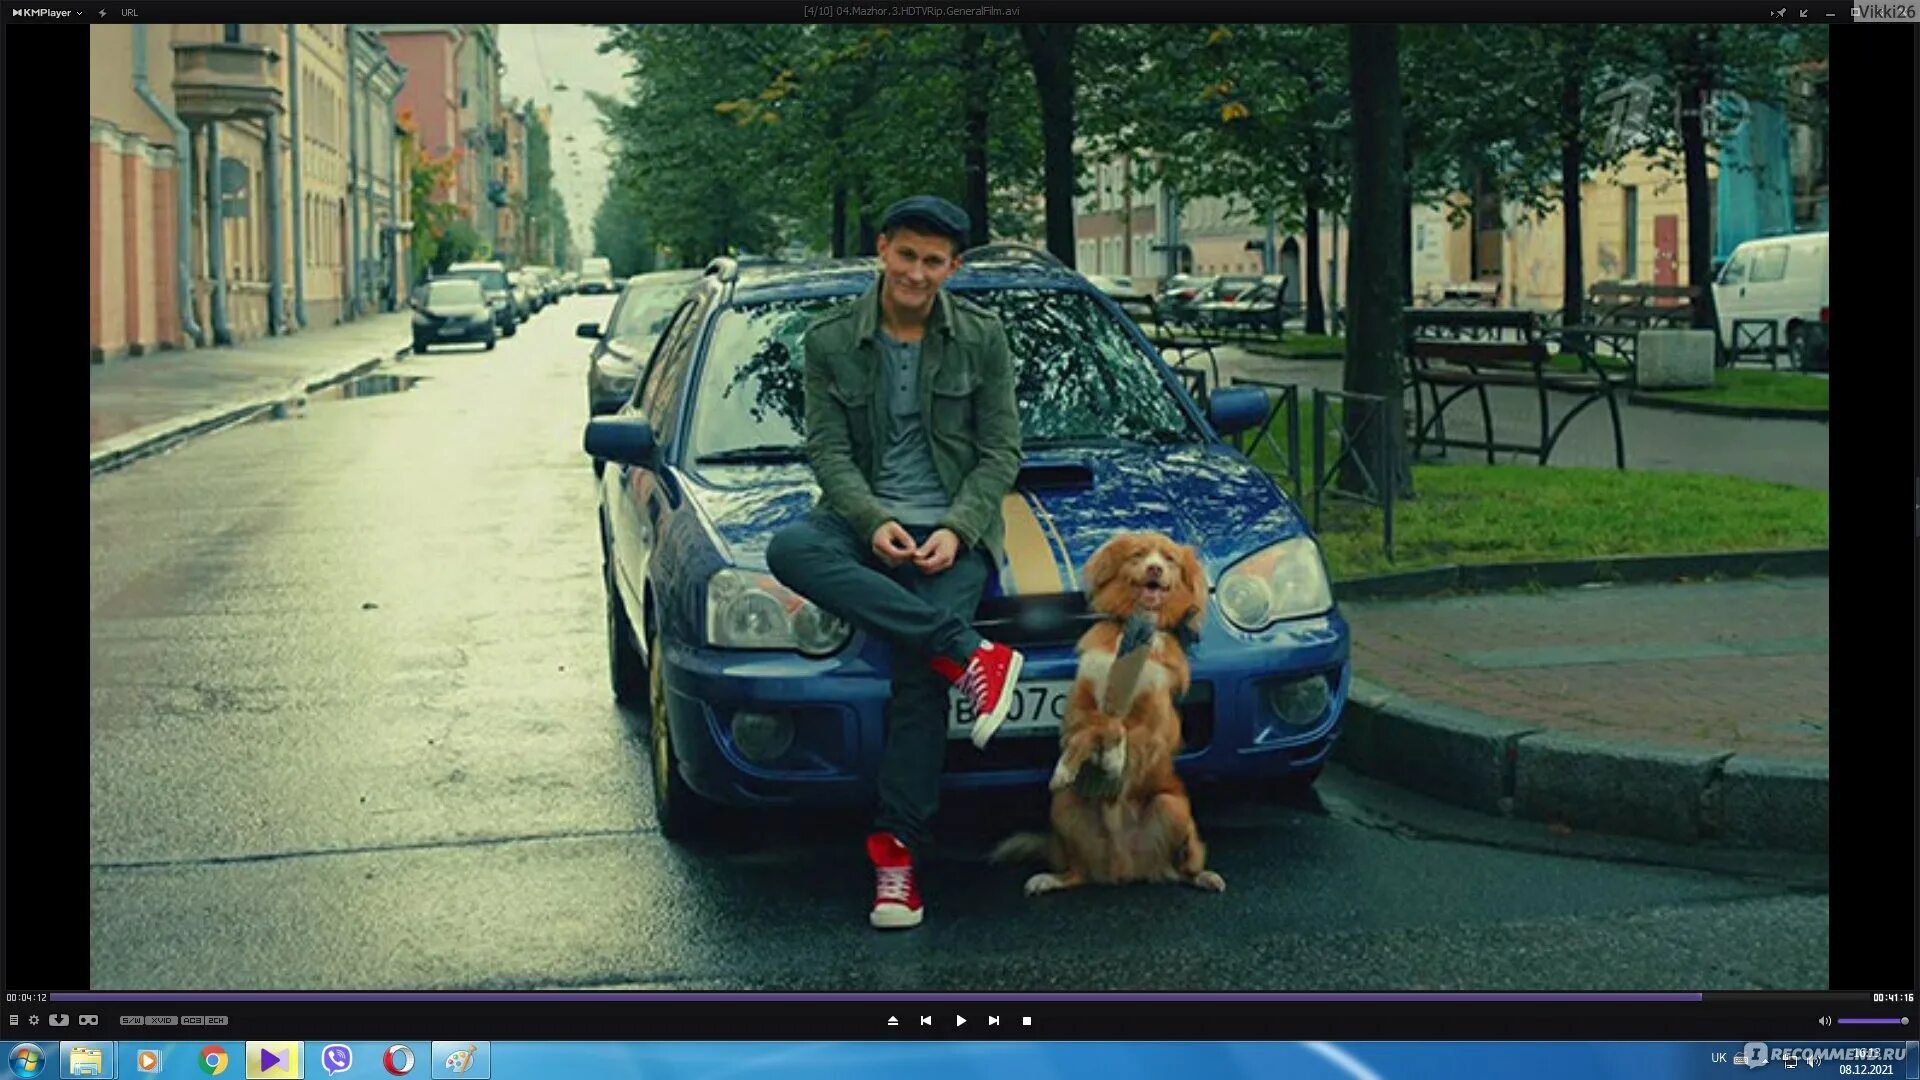Seek within the purple playback progress bar
Viewport: 1920px width, 1080px height.
click(x=875, y=997)
